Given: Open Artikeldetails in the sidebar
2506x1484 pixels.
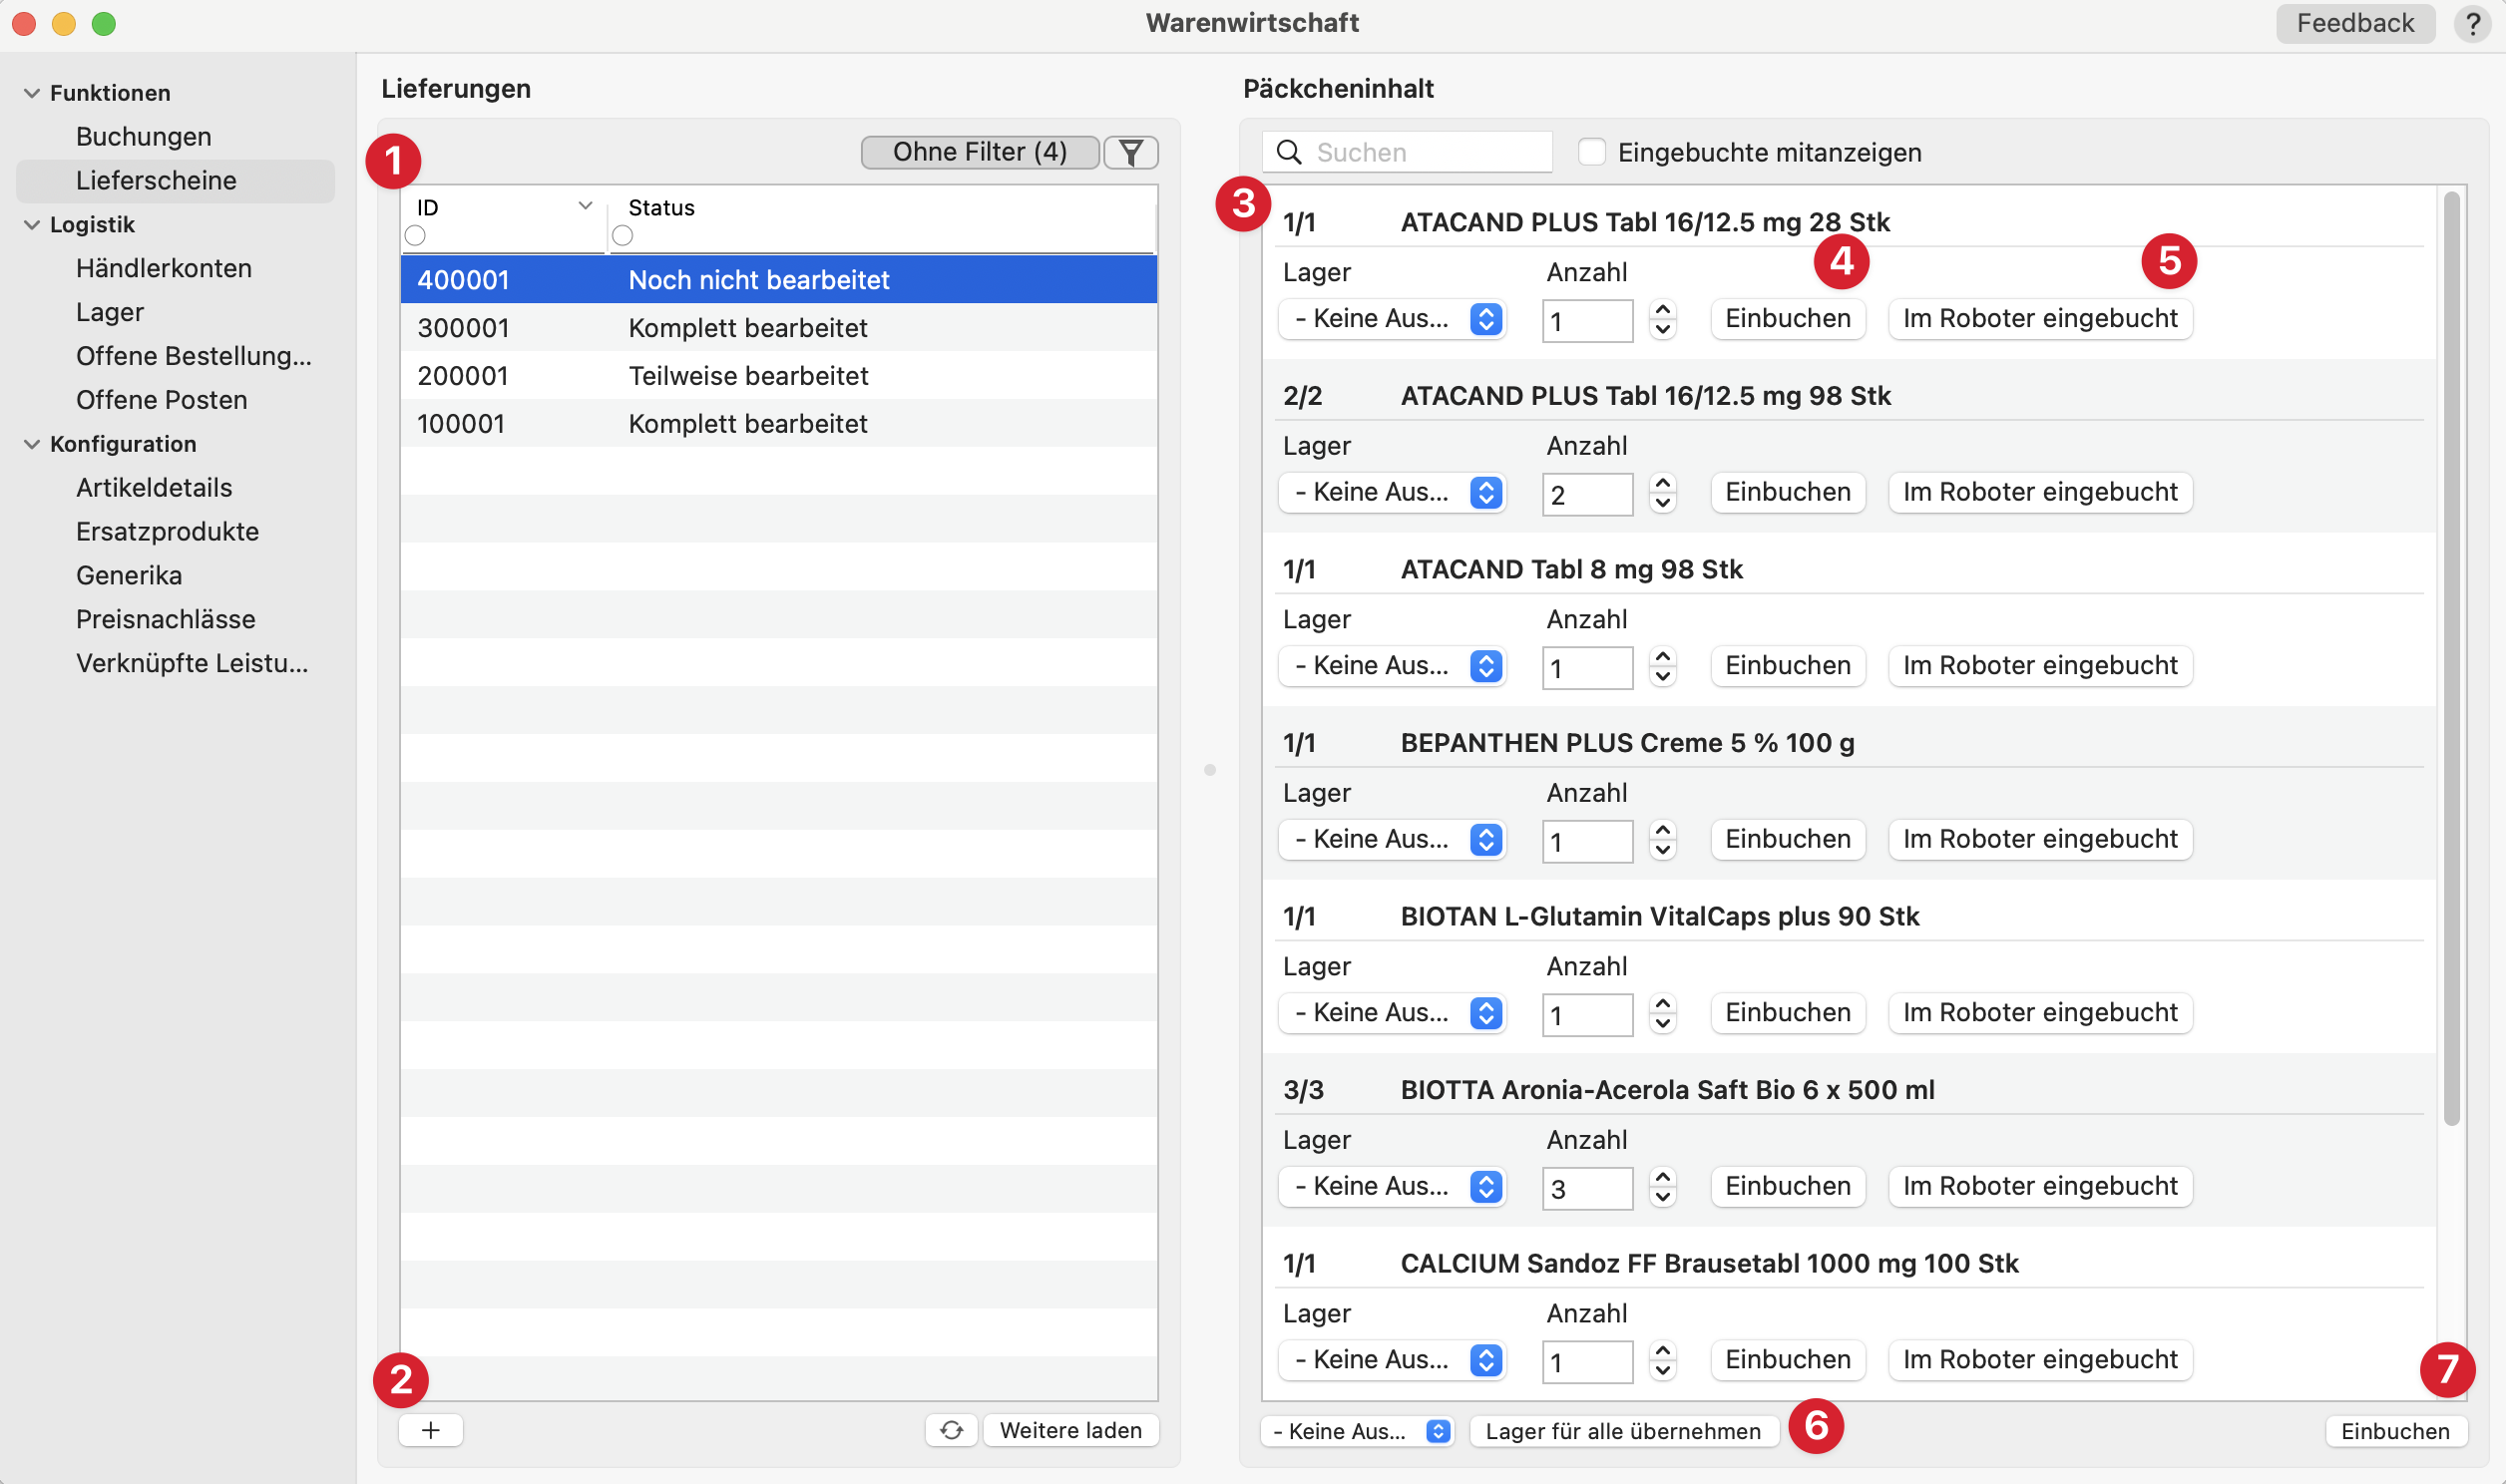Looking at the screenshot, I should coord(154,488).
